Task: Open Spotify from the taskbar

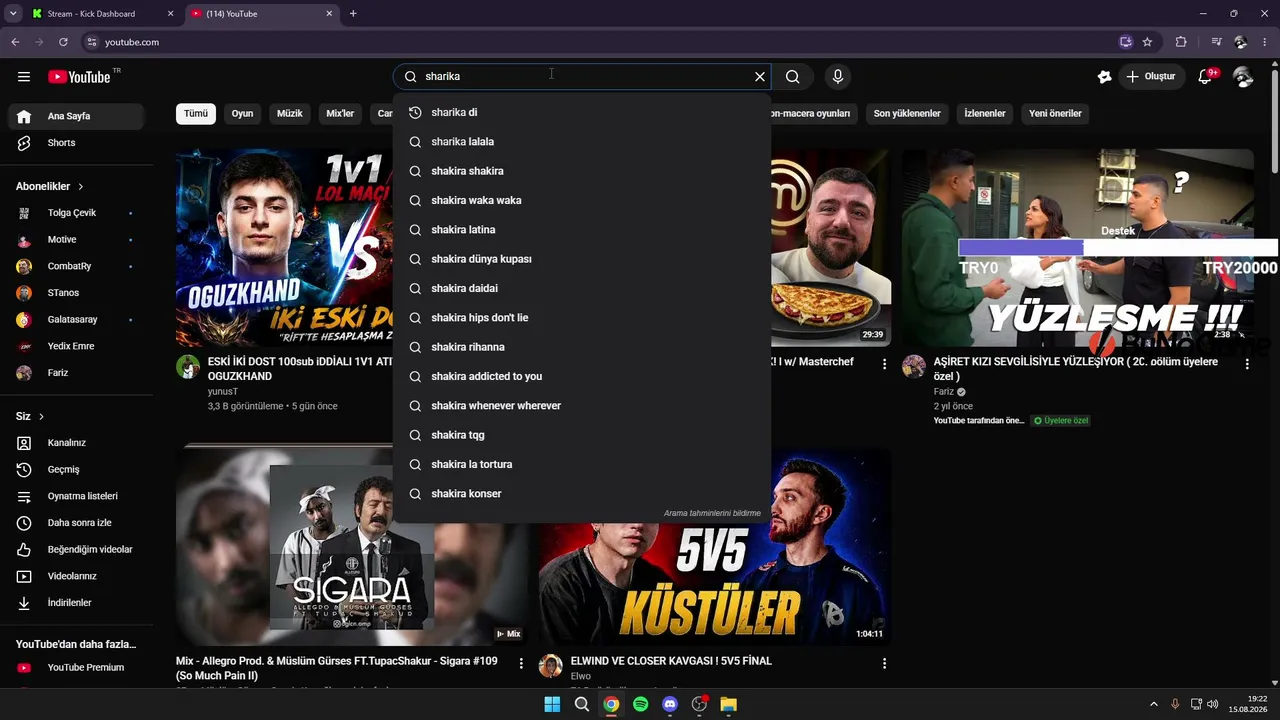Action: (x=641, y=704)
